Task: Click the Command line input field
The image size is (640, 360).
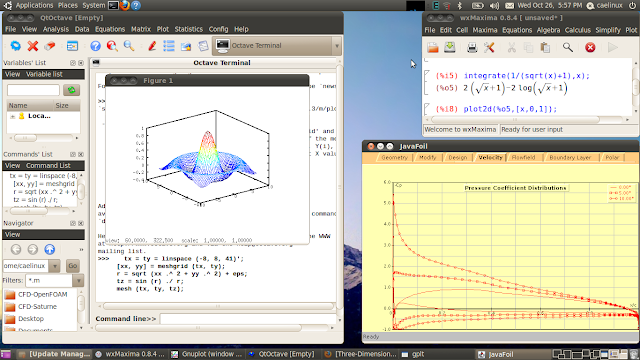Action: [247, 318]
